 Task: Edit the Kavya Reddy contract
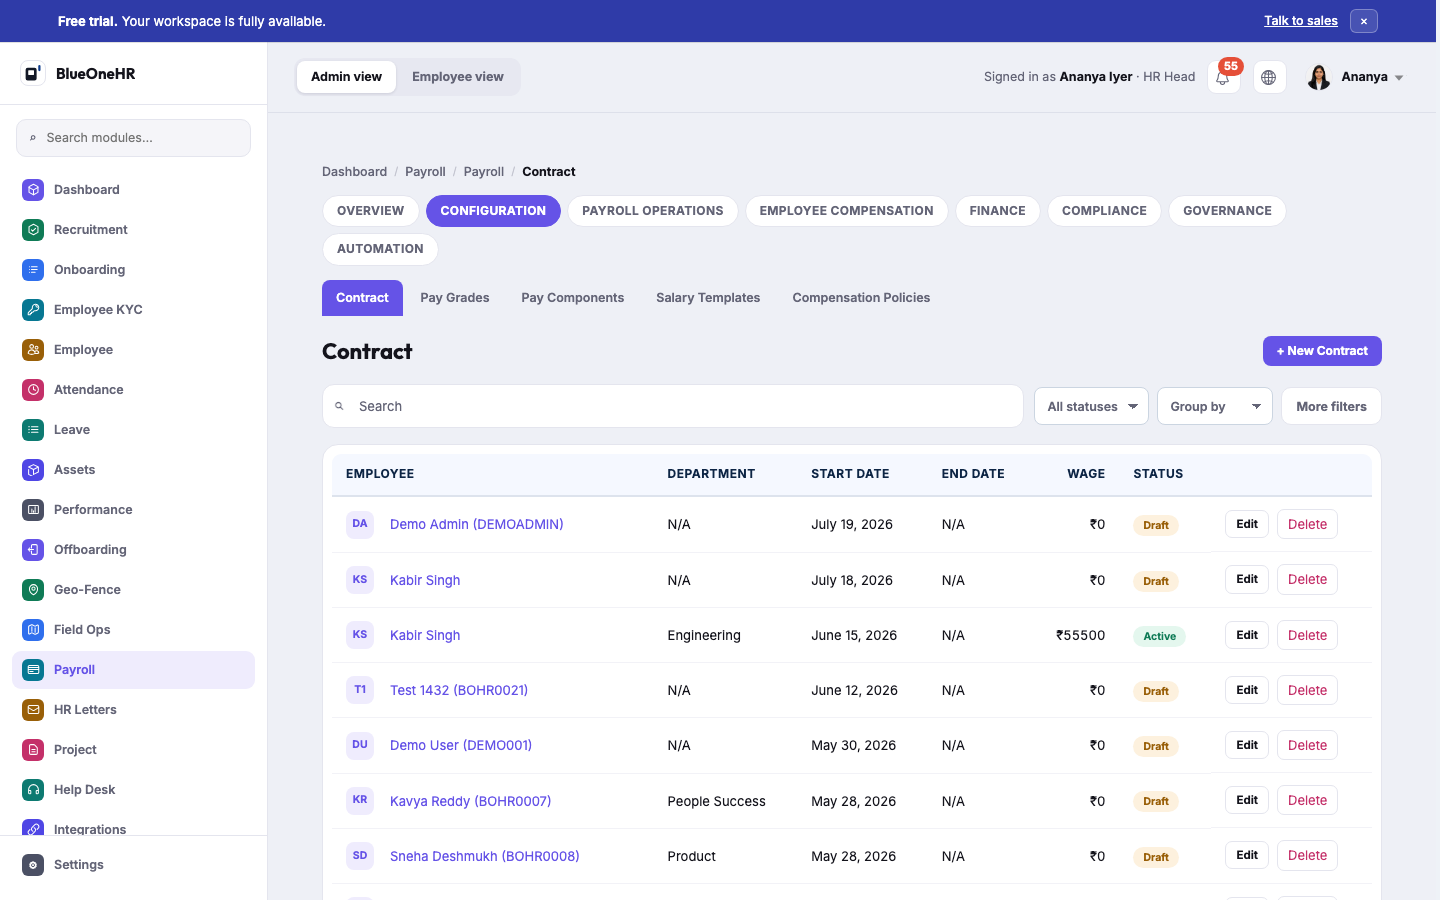tap(1247, 800)
